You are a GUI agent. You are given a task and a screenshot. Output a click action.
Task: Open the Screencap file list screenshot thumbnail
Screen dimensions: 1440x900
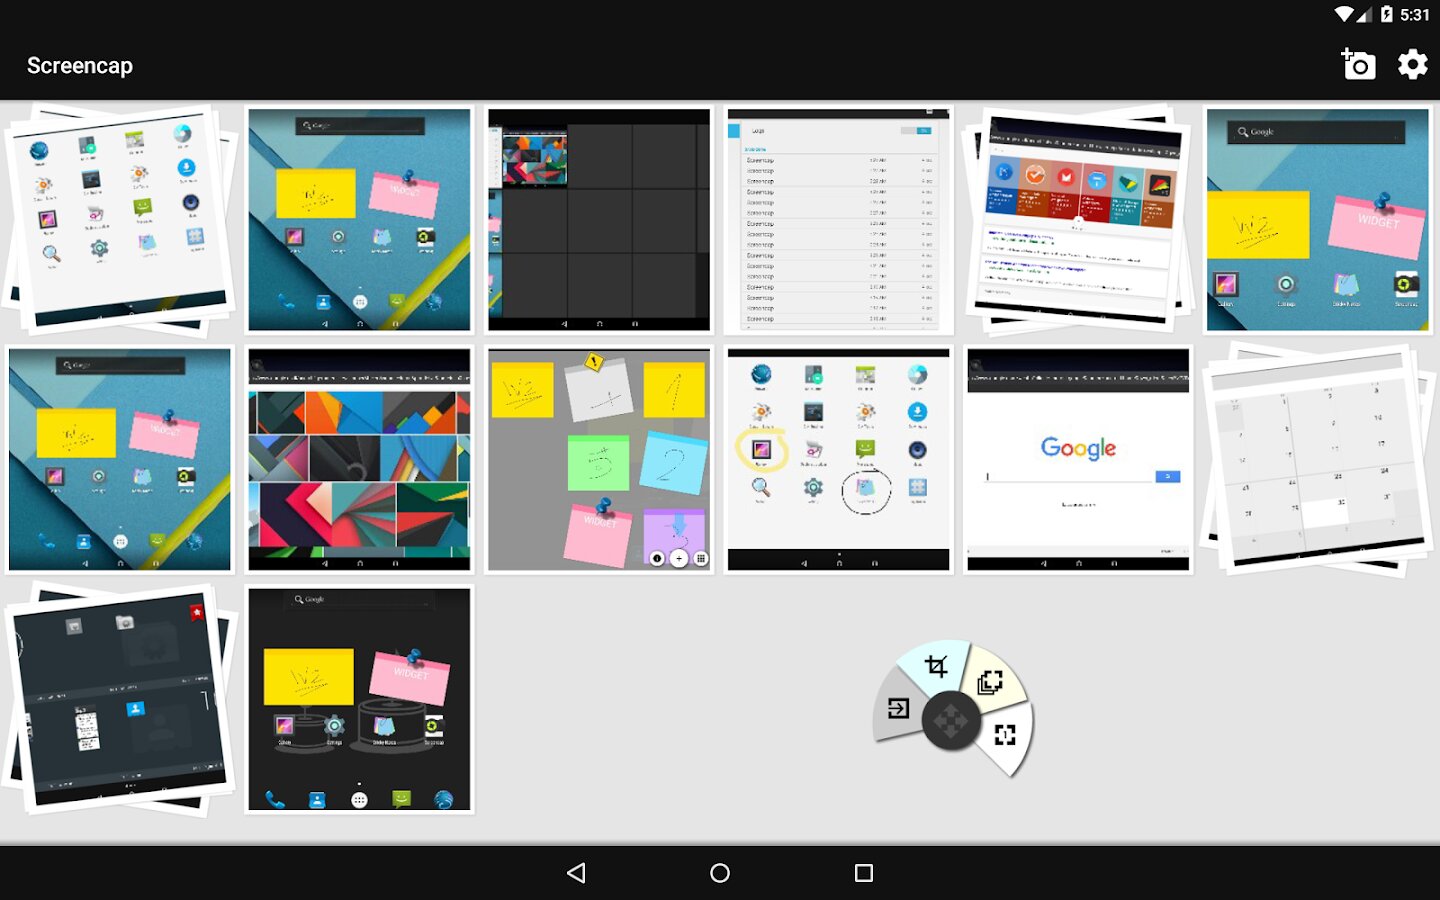[838, 220]
